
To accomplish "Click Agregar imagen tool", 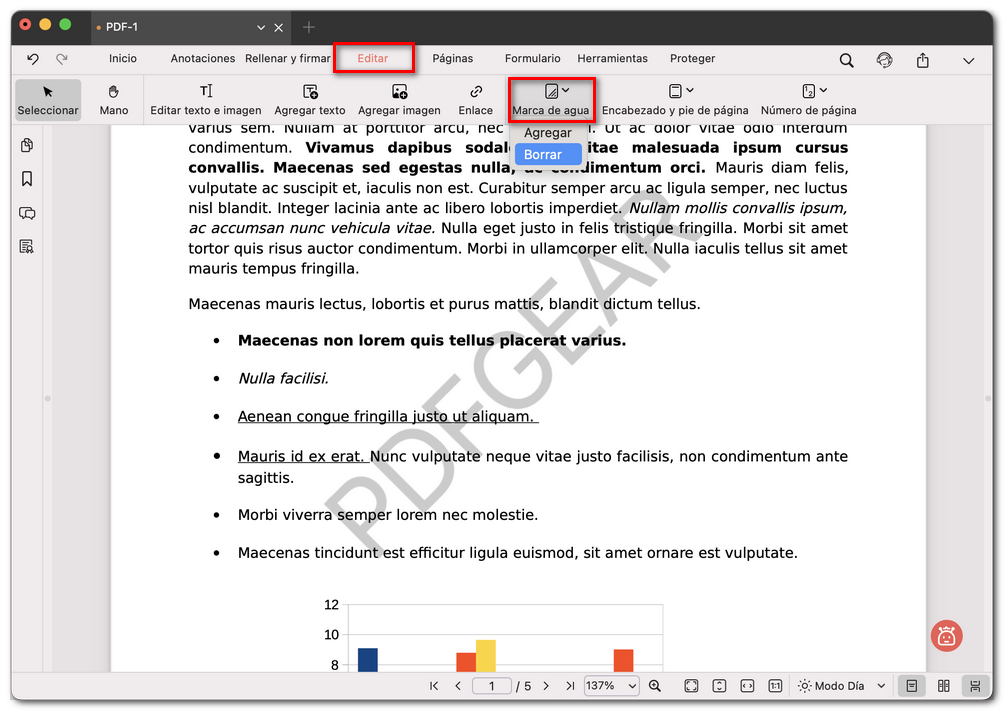I will pyautogui.click(x=399, y=99).
